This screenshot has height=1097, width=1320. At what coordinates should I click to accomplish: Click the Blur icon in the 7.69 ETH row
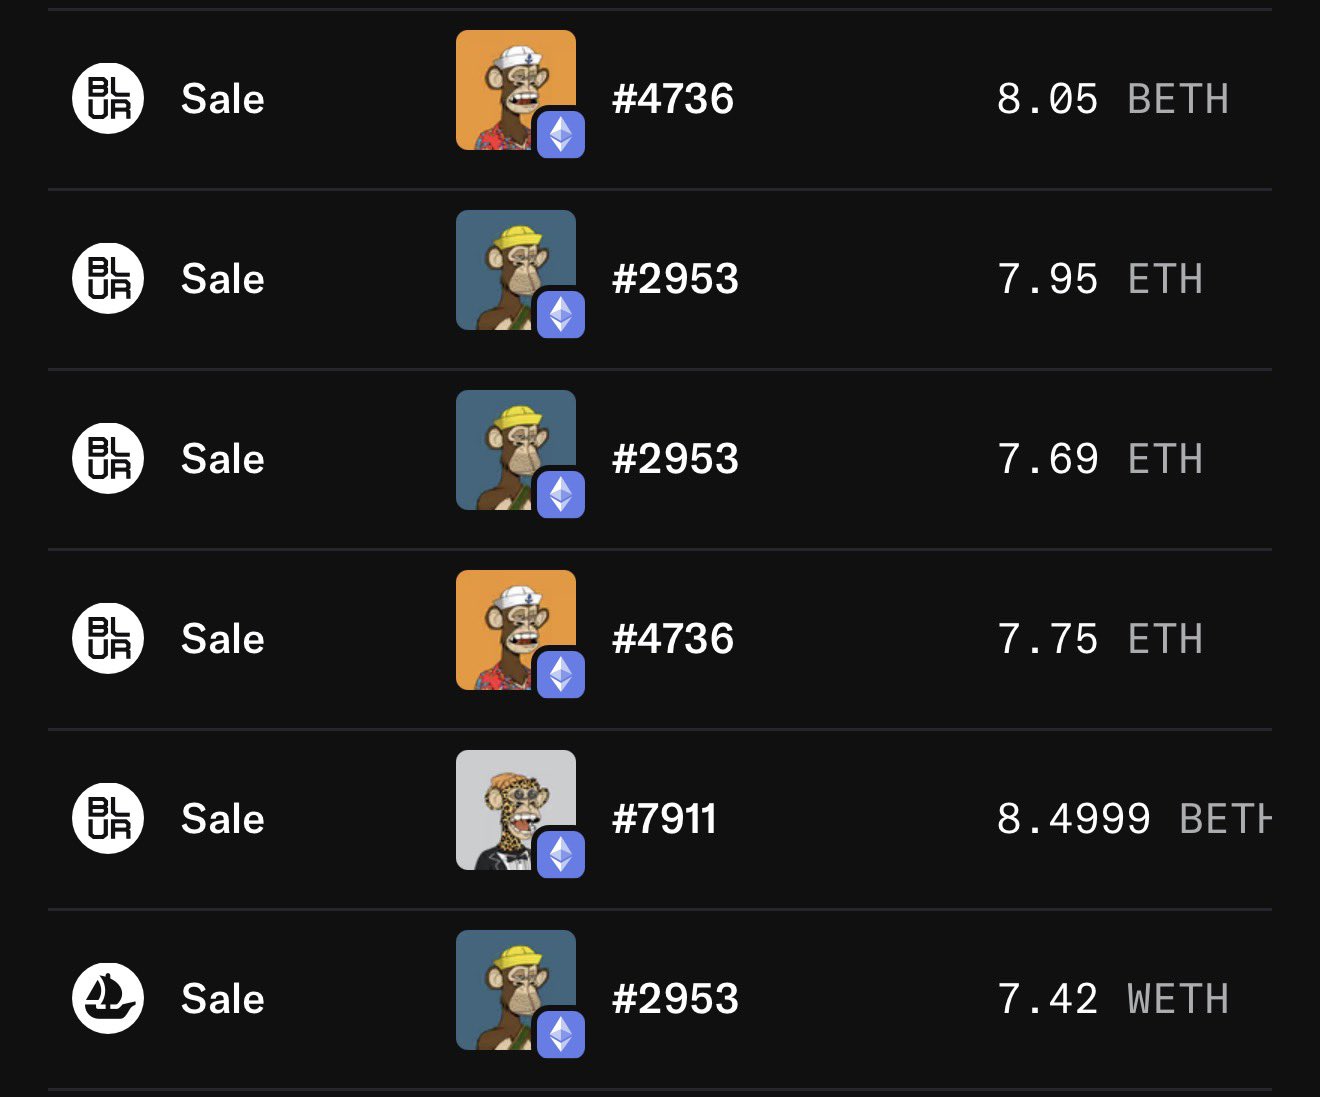[108, 458]
